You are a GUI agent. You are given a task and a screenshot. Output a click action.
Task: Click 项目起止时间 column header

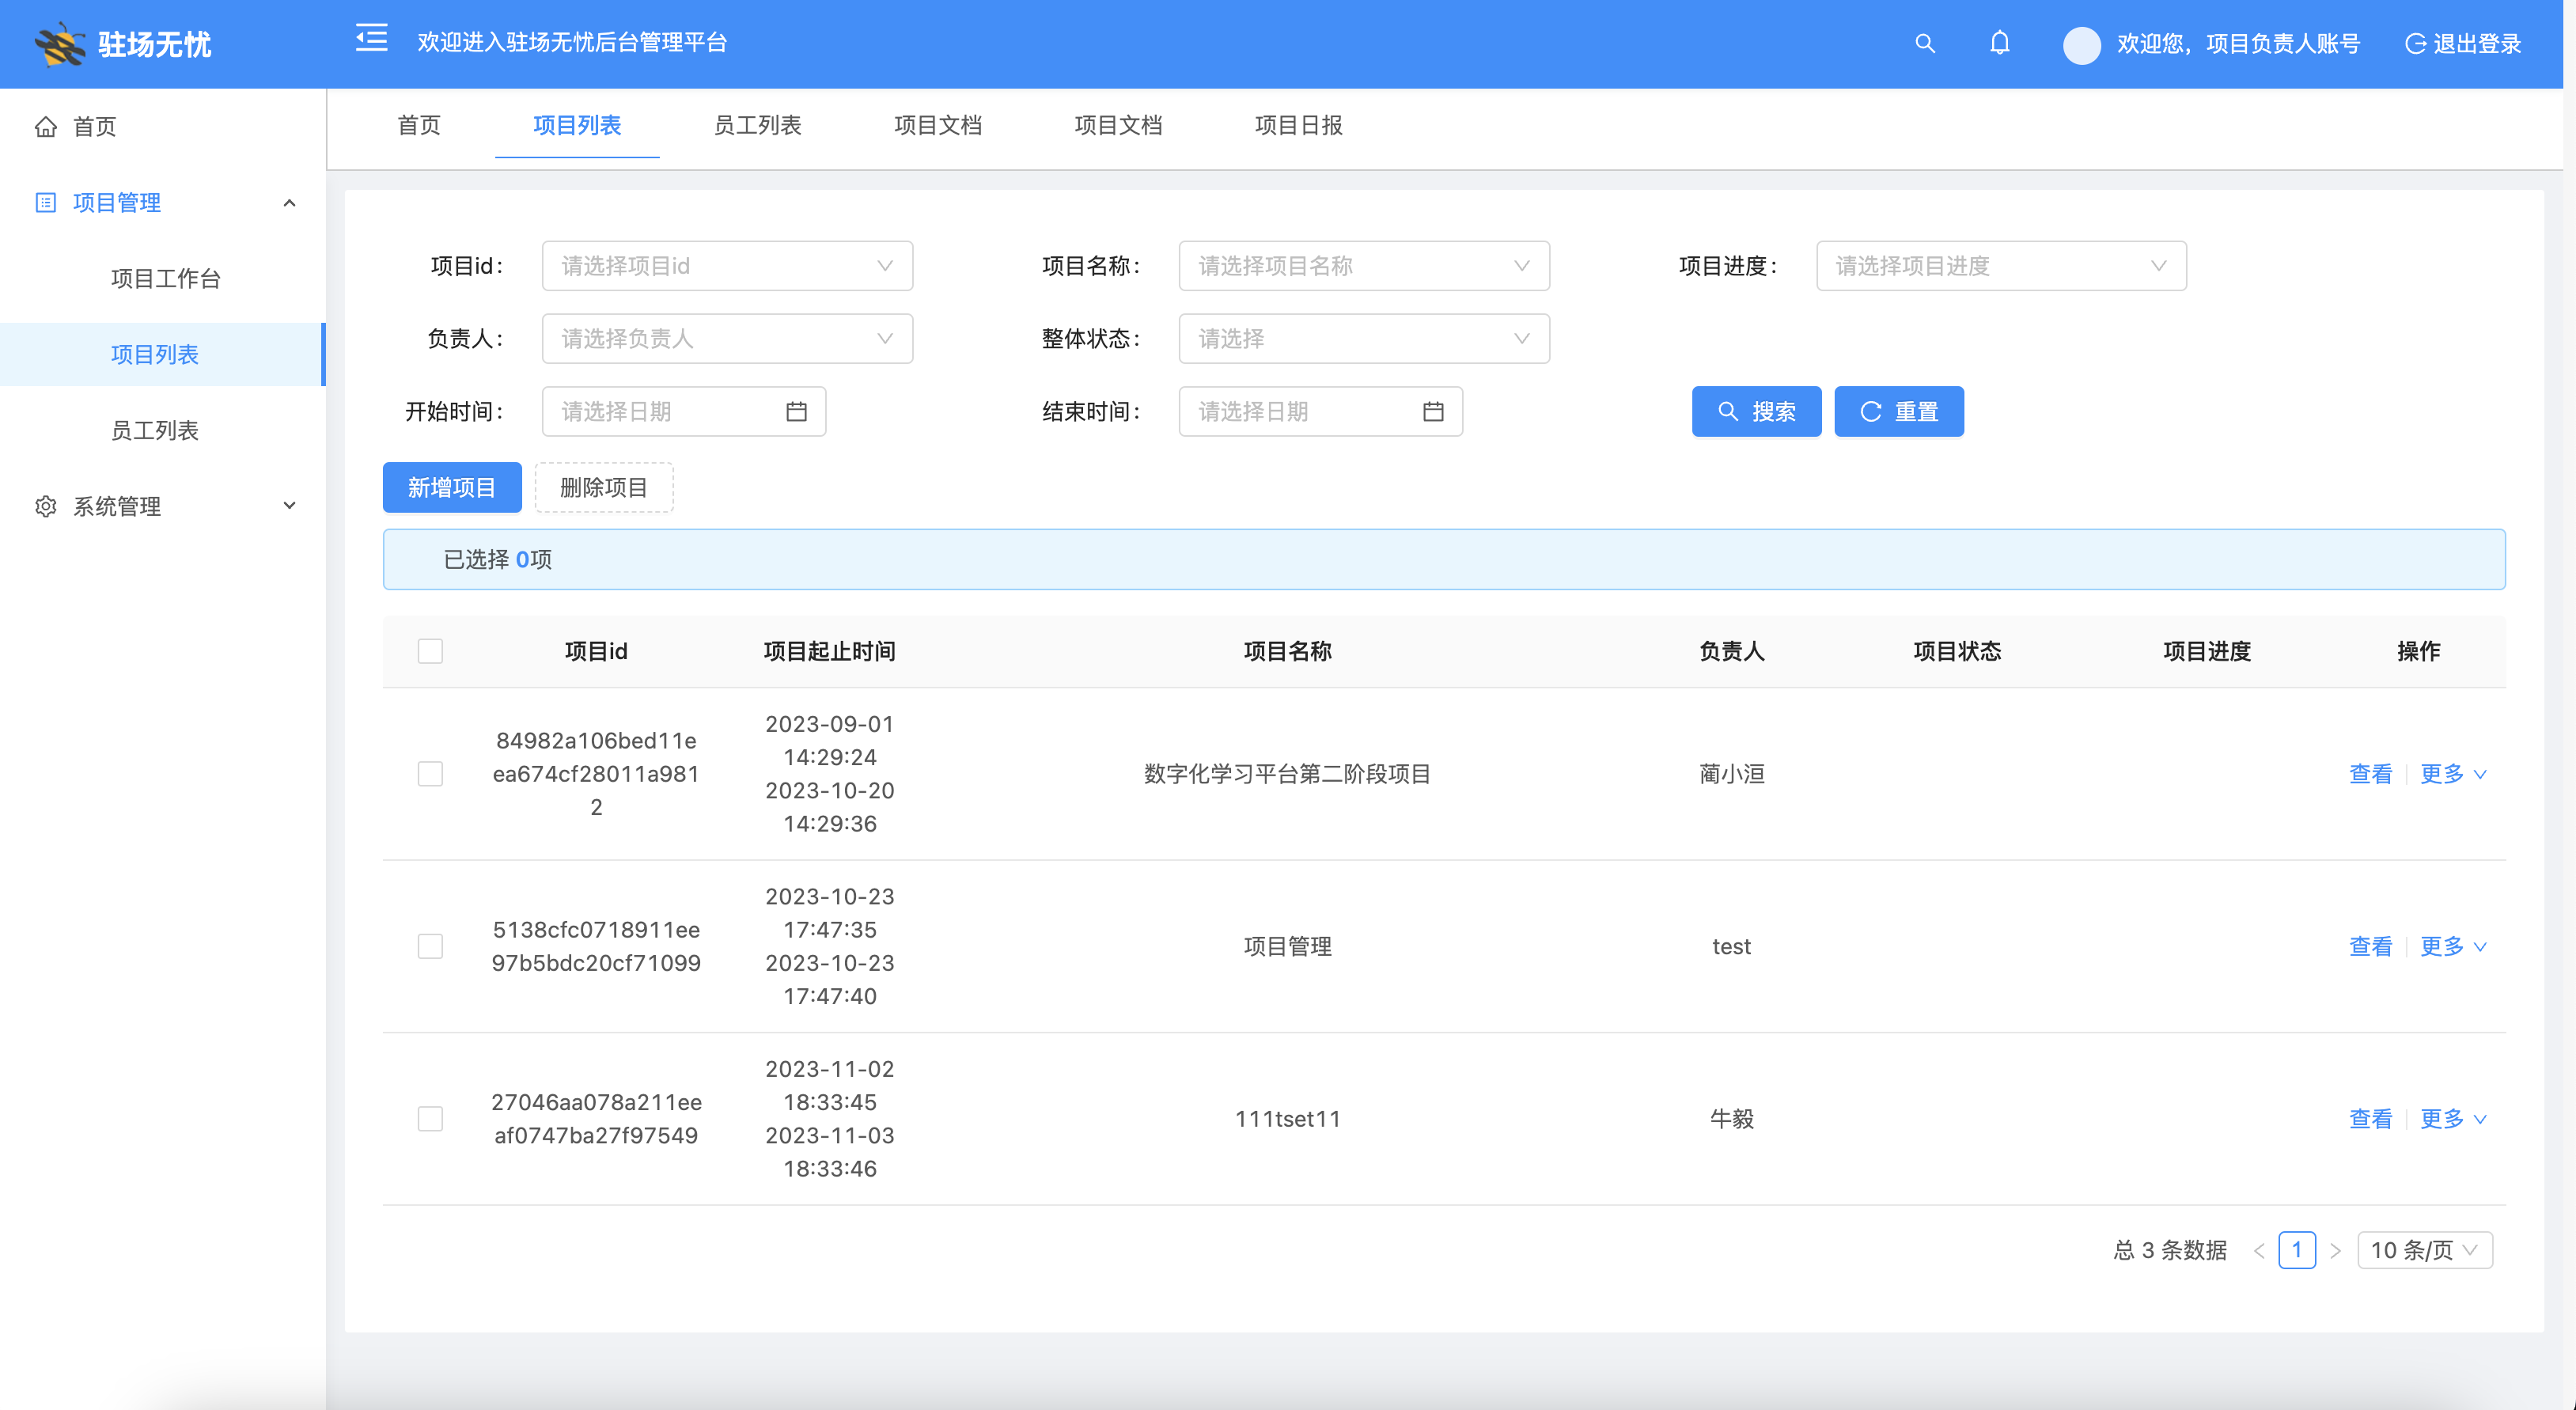pyautogui.click(x=830, y=651)
